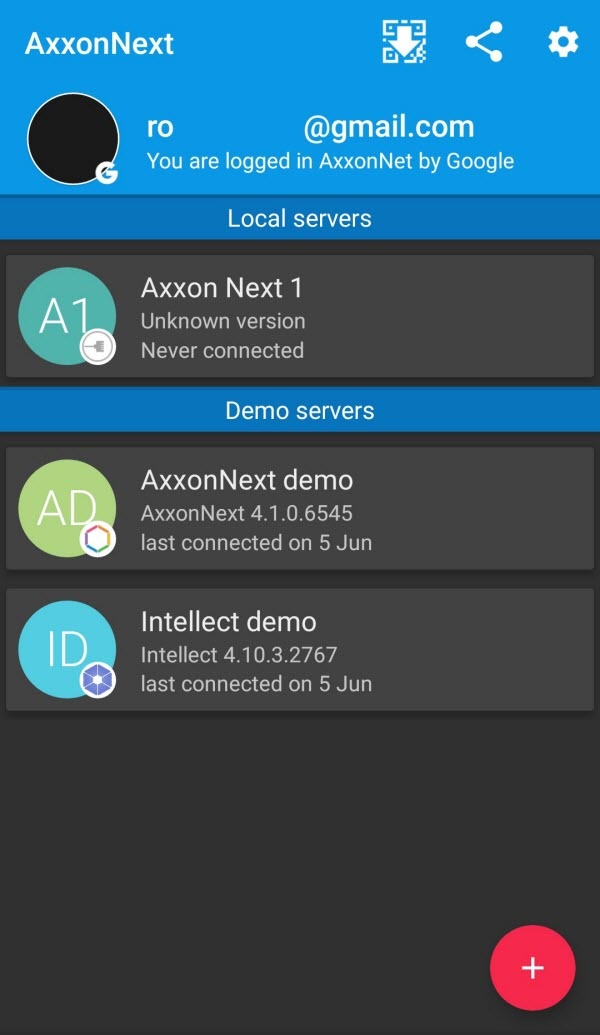Click the AD demo server avatar
This screenshot has height=1035, width=600.
[x=62, y=505]
